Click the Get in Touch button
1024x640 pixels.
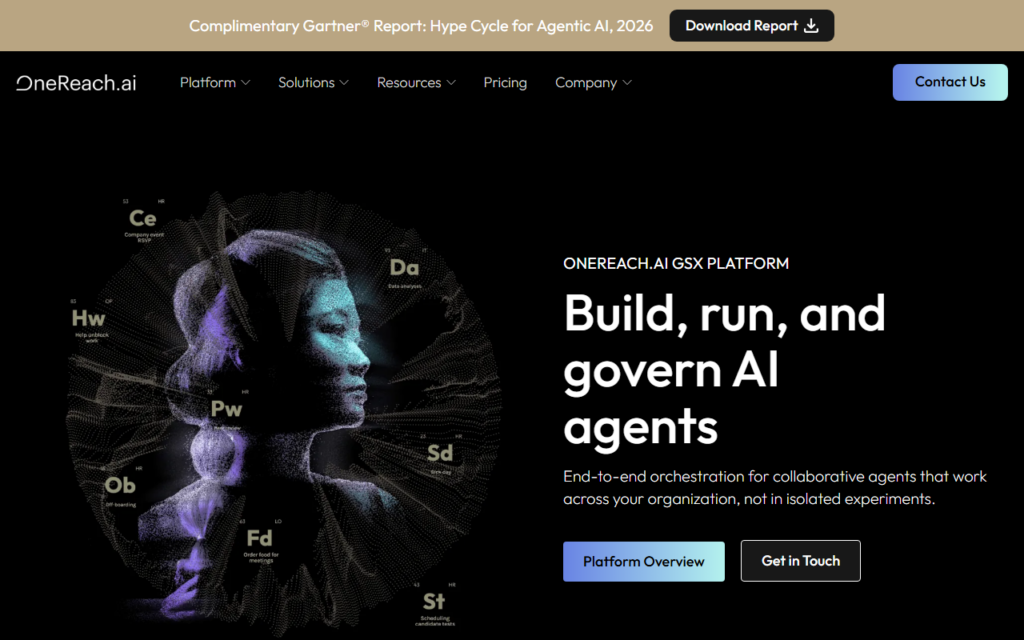click(x=800, y=561)
